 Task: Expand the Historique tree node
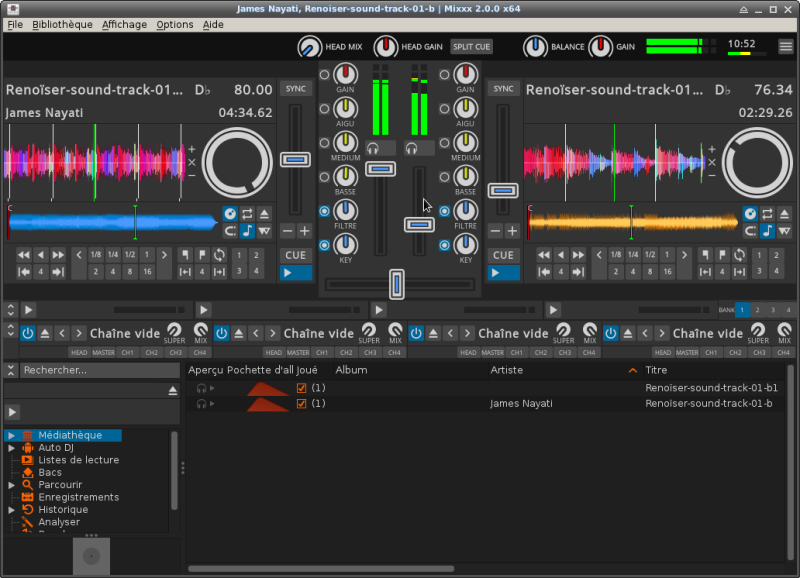(x=10, y=510)
